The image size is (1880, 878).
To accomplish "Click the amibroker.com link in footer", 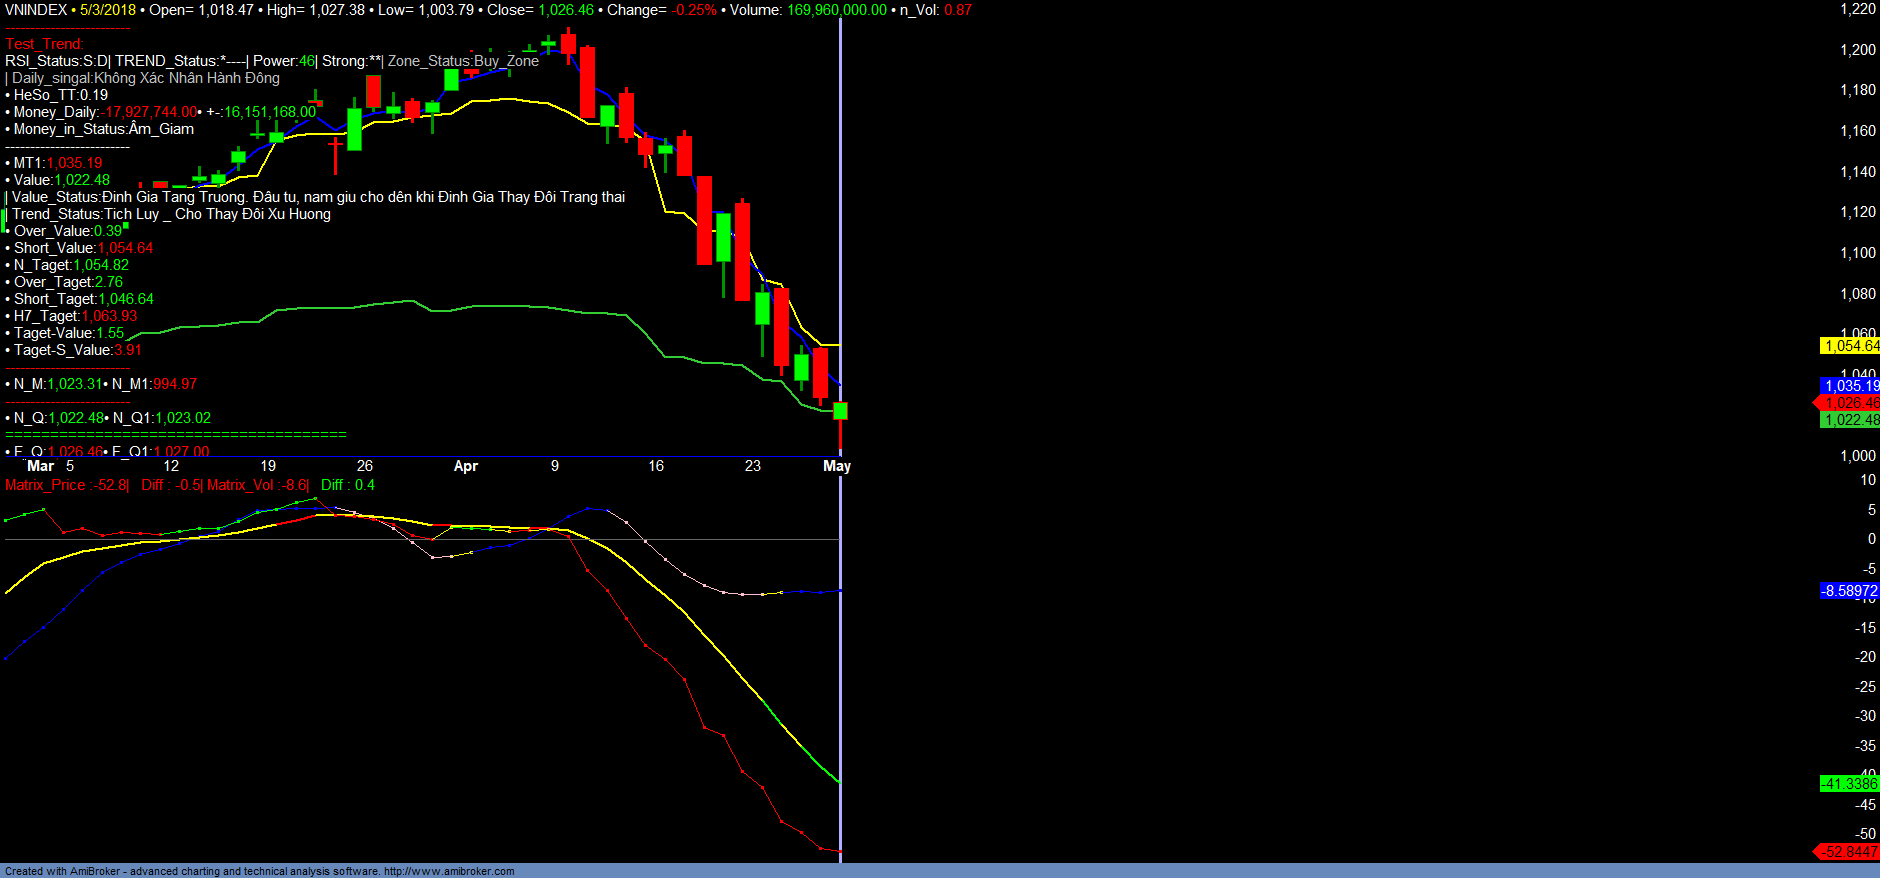I will click(448, 871).
